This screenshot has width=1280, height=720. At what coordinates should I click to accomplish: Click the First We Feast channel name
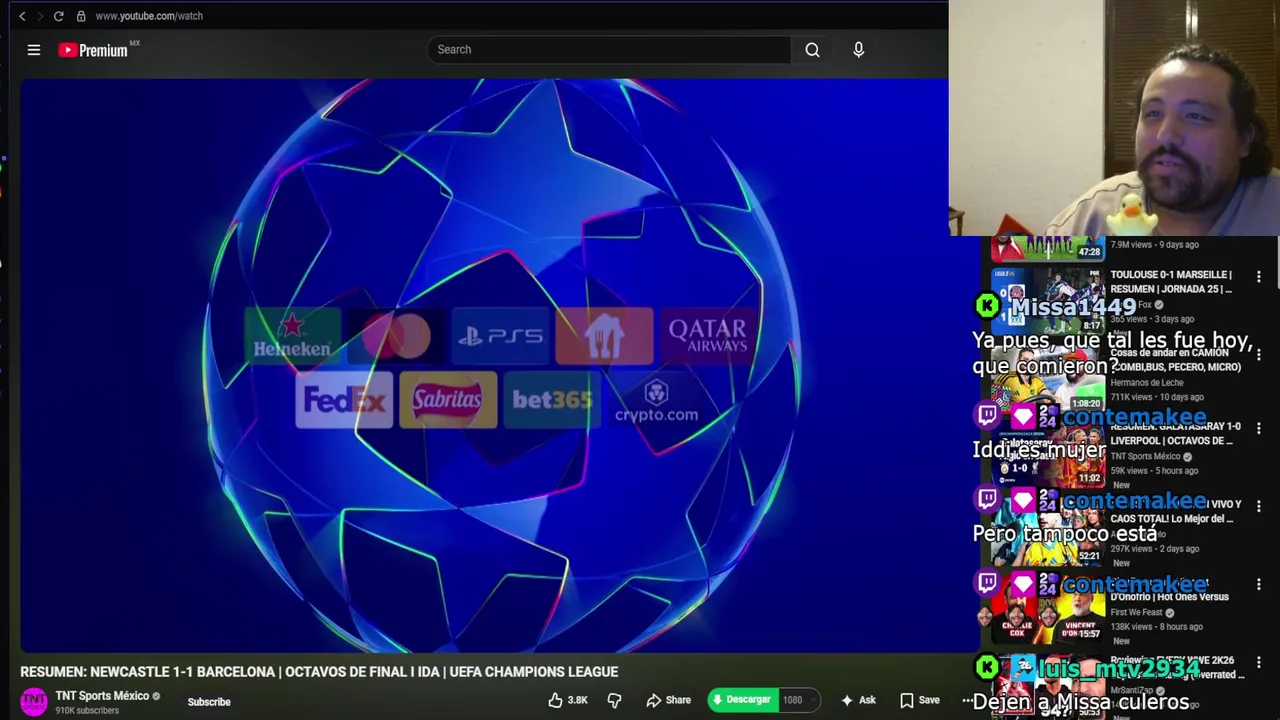[x=1136, y=612]
